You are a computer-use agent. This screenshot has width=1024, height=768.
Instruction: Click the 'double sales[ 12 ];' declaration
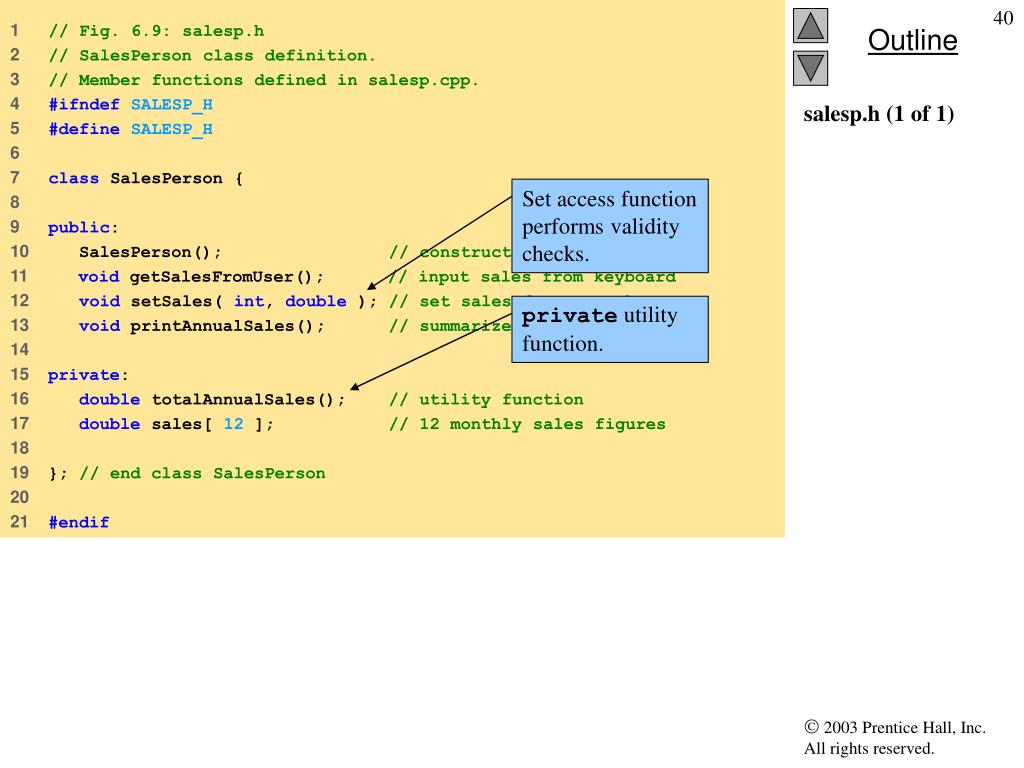point(176,424)
